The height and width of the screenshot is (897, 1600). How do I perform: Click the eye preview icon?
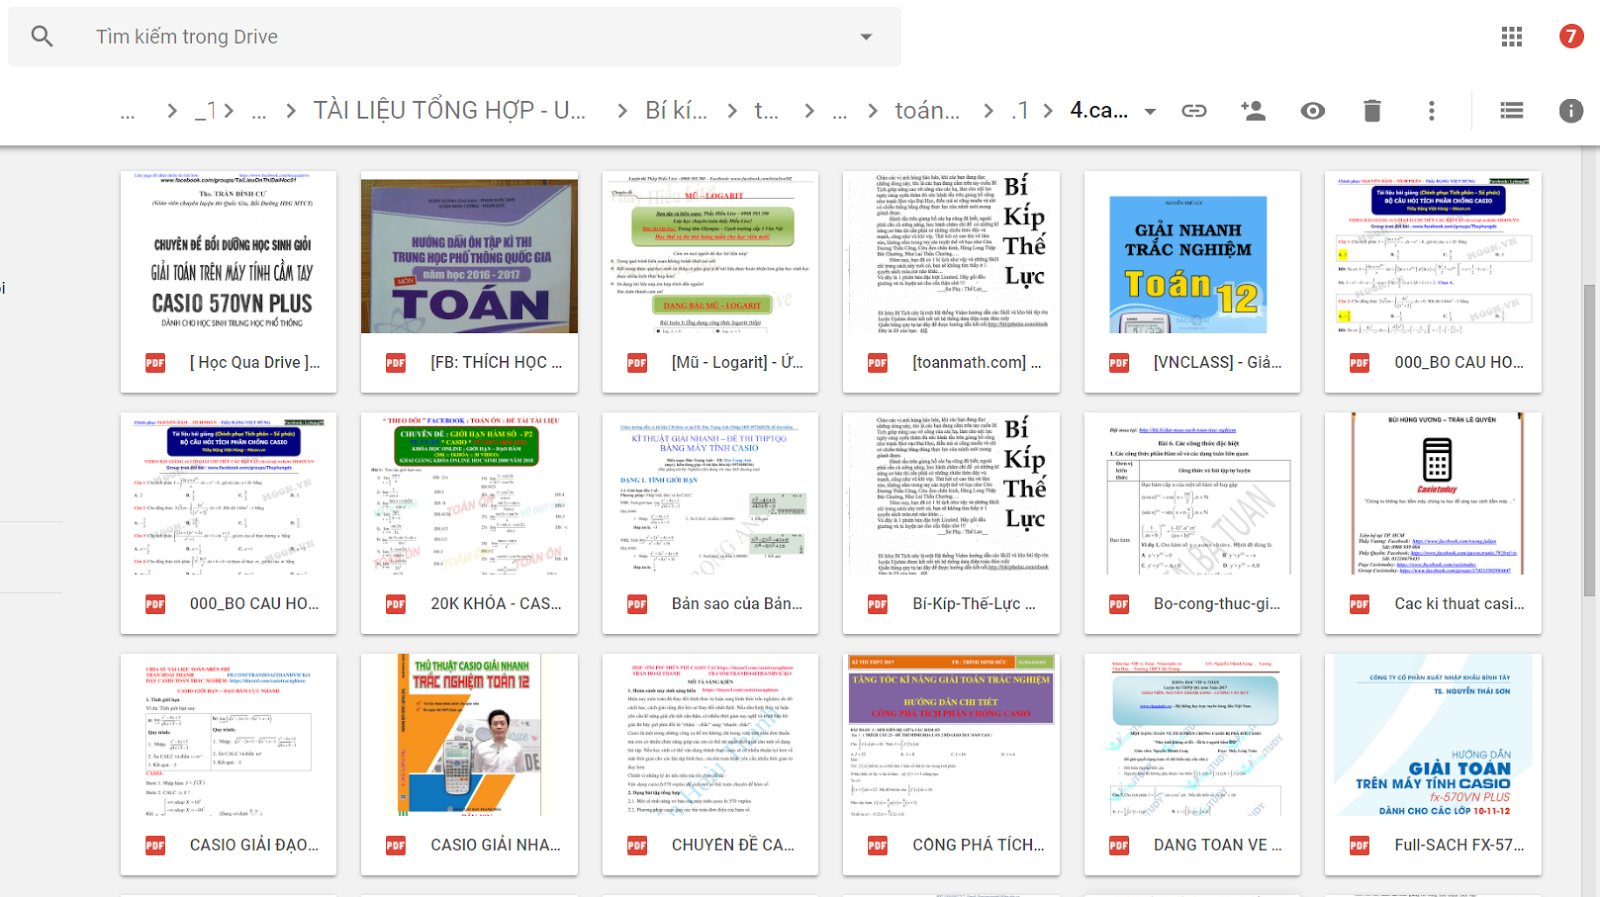pyautogui.click(x=1313, y=111)
